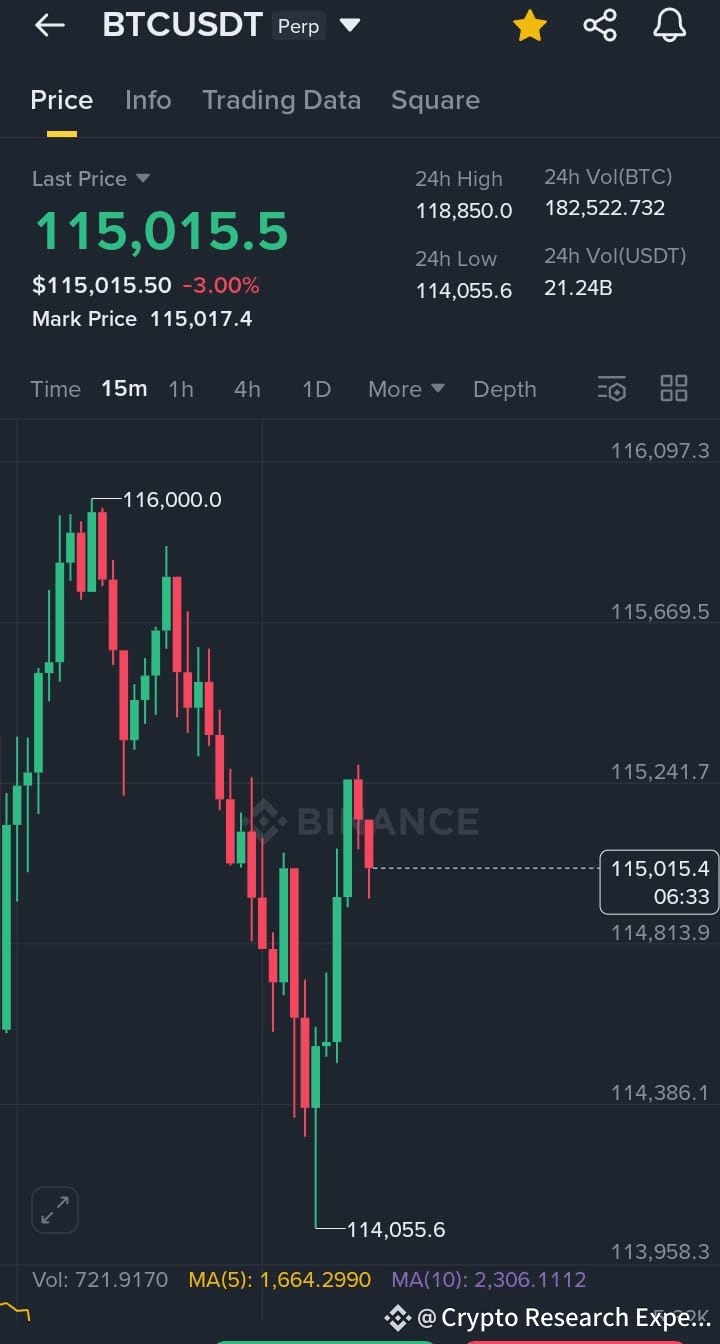Viewport: 720px width, 1344px height.
Task: Switch chart layout using the grid icon
Action: coord(673,389)
